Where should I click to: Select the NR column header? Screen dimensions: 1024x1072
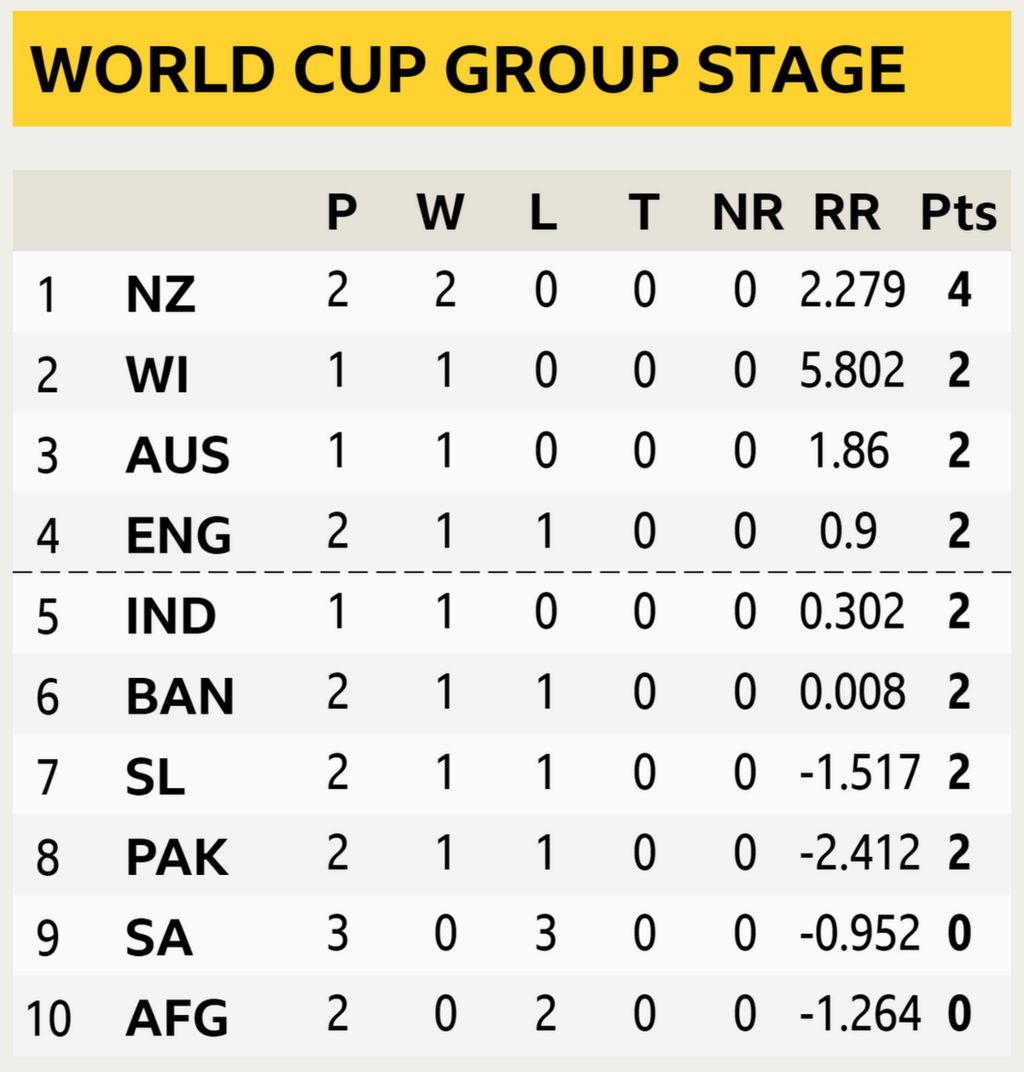(x=747, y=213)
